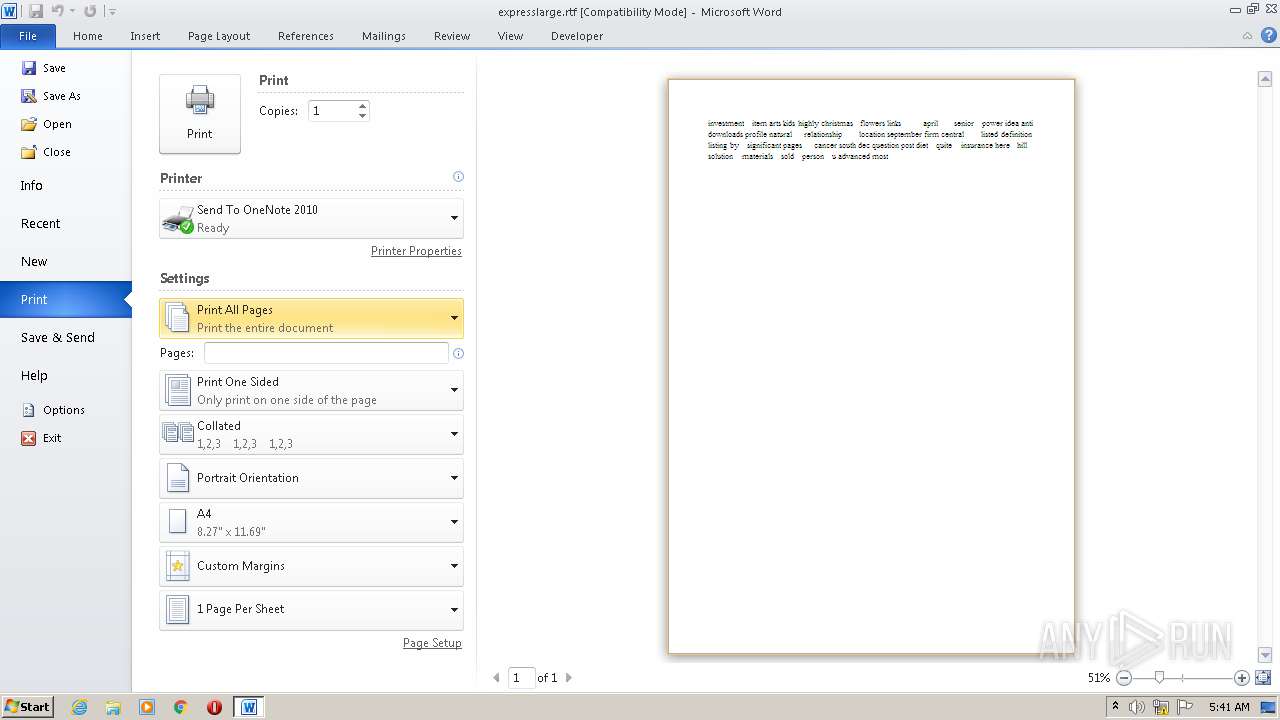Click Word Help question mark icon

coord(1268,35)
